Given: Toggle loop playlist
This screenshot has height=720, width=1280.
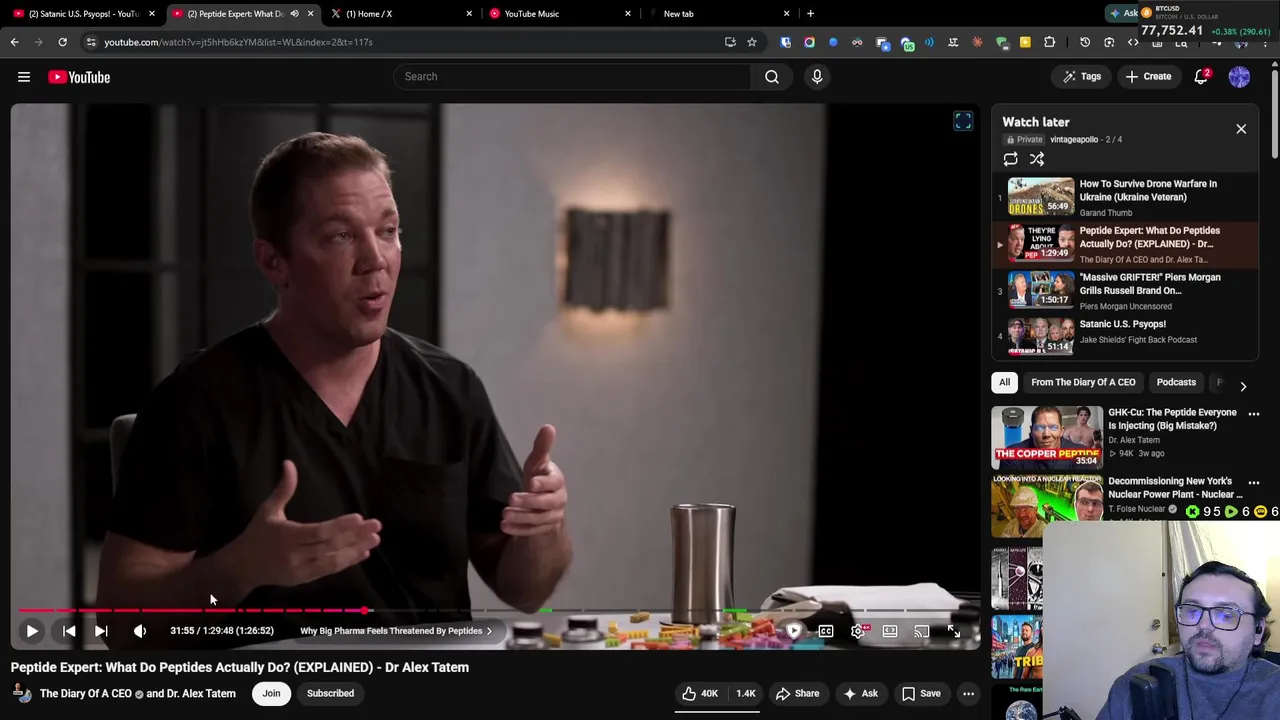Looking at the screenshot, I should click(1011, 159).
